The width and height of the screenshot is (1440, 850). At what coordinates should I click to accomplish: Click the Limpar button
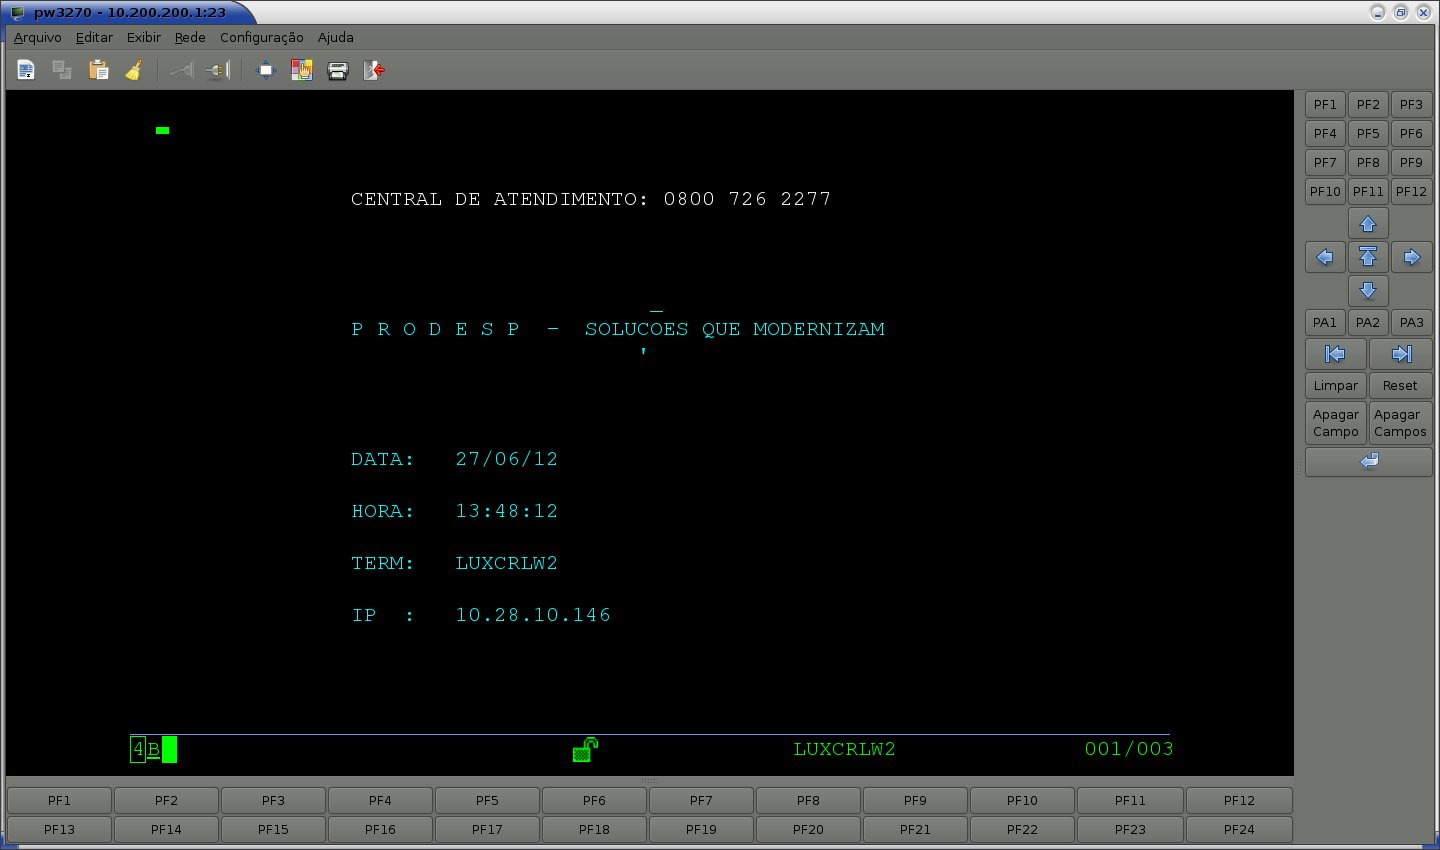[1335, 385]
